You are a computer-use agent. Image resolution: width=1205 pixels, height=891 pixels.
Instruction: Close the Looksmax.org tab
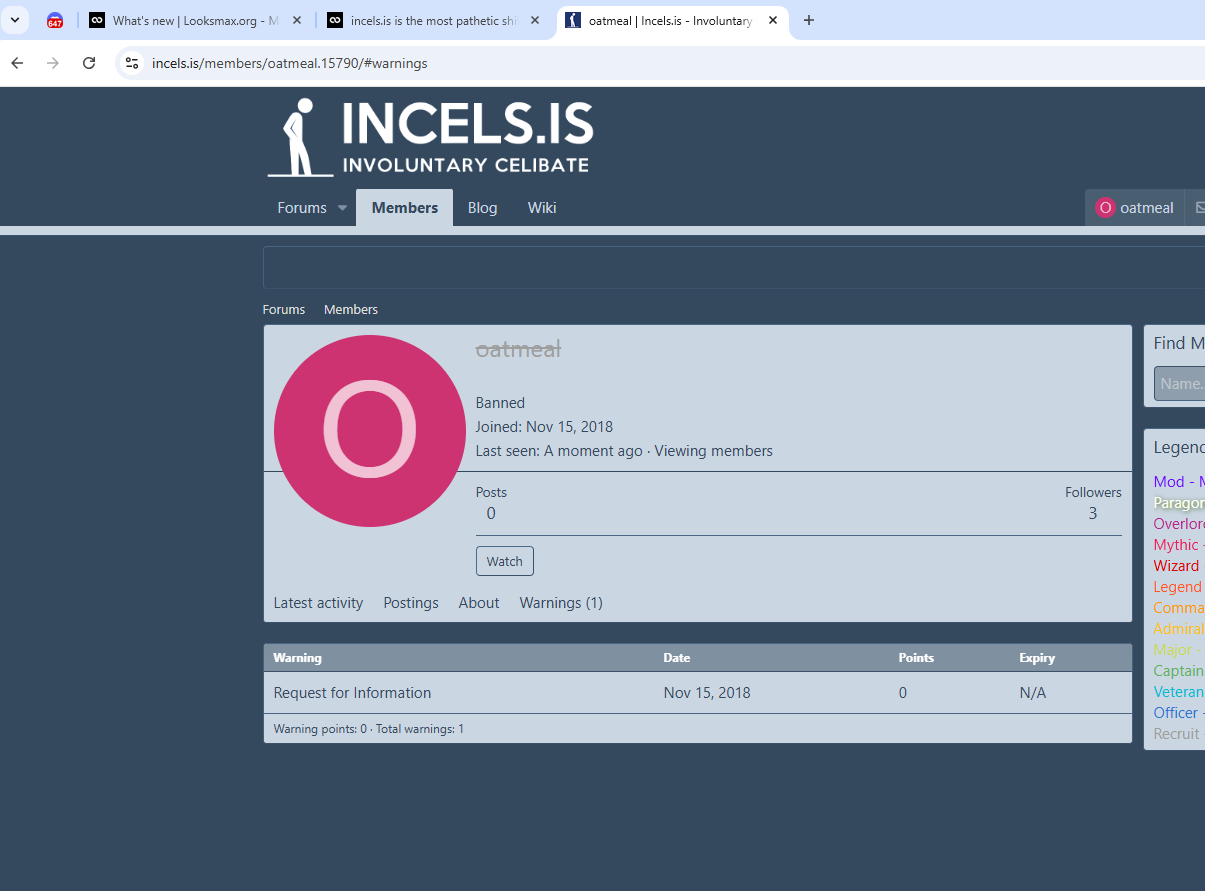(297, 20)
